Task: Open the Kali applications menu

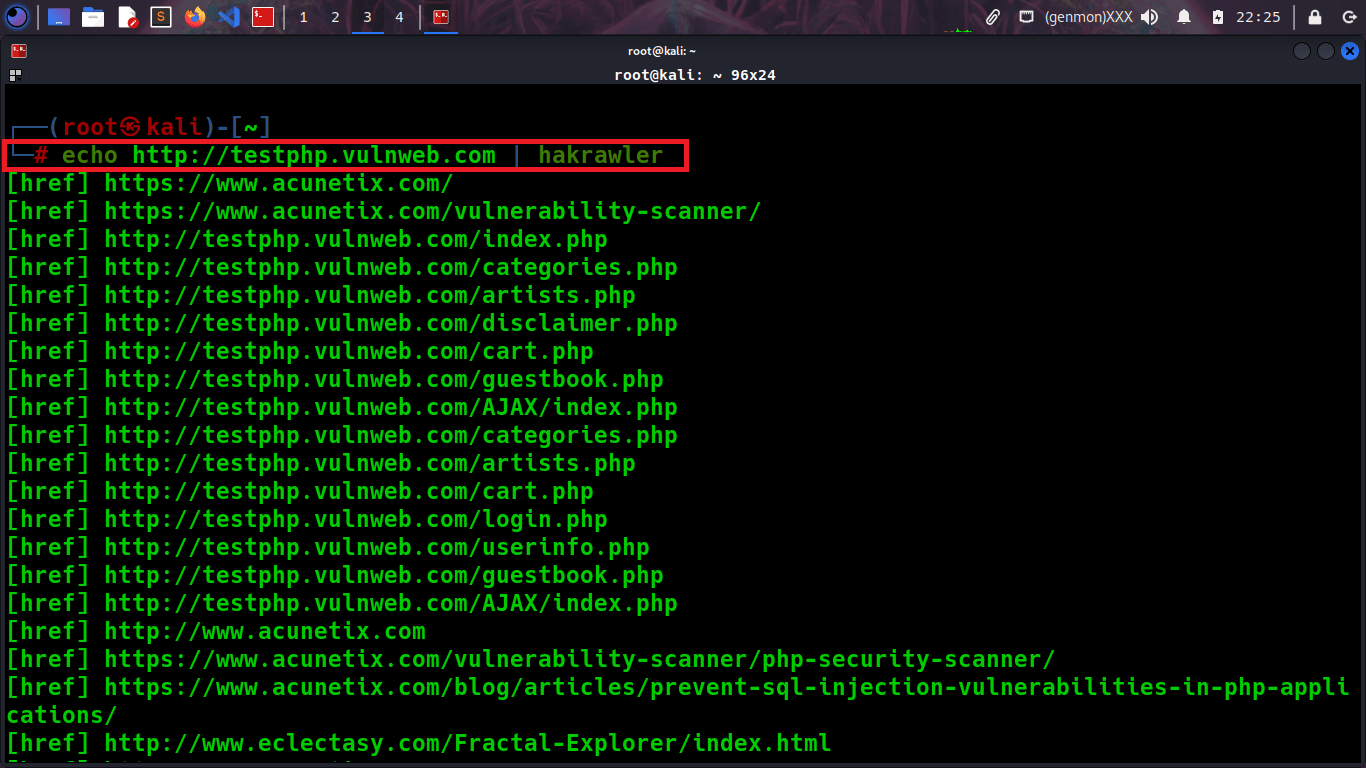Action: pos(17,17)
